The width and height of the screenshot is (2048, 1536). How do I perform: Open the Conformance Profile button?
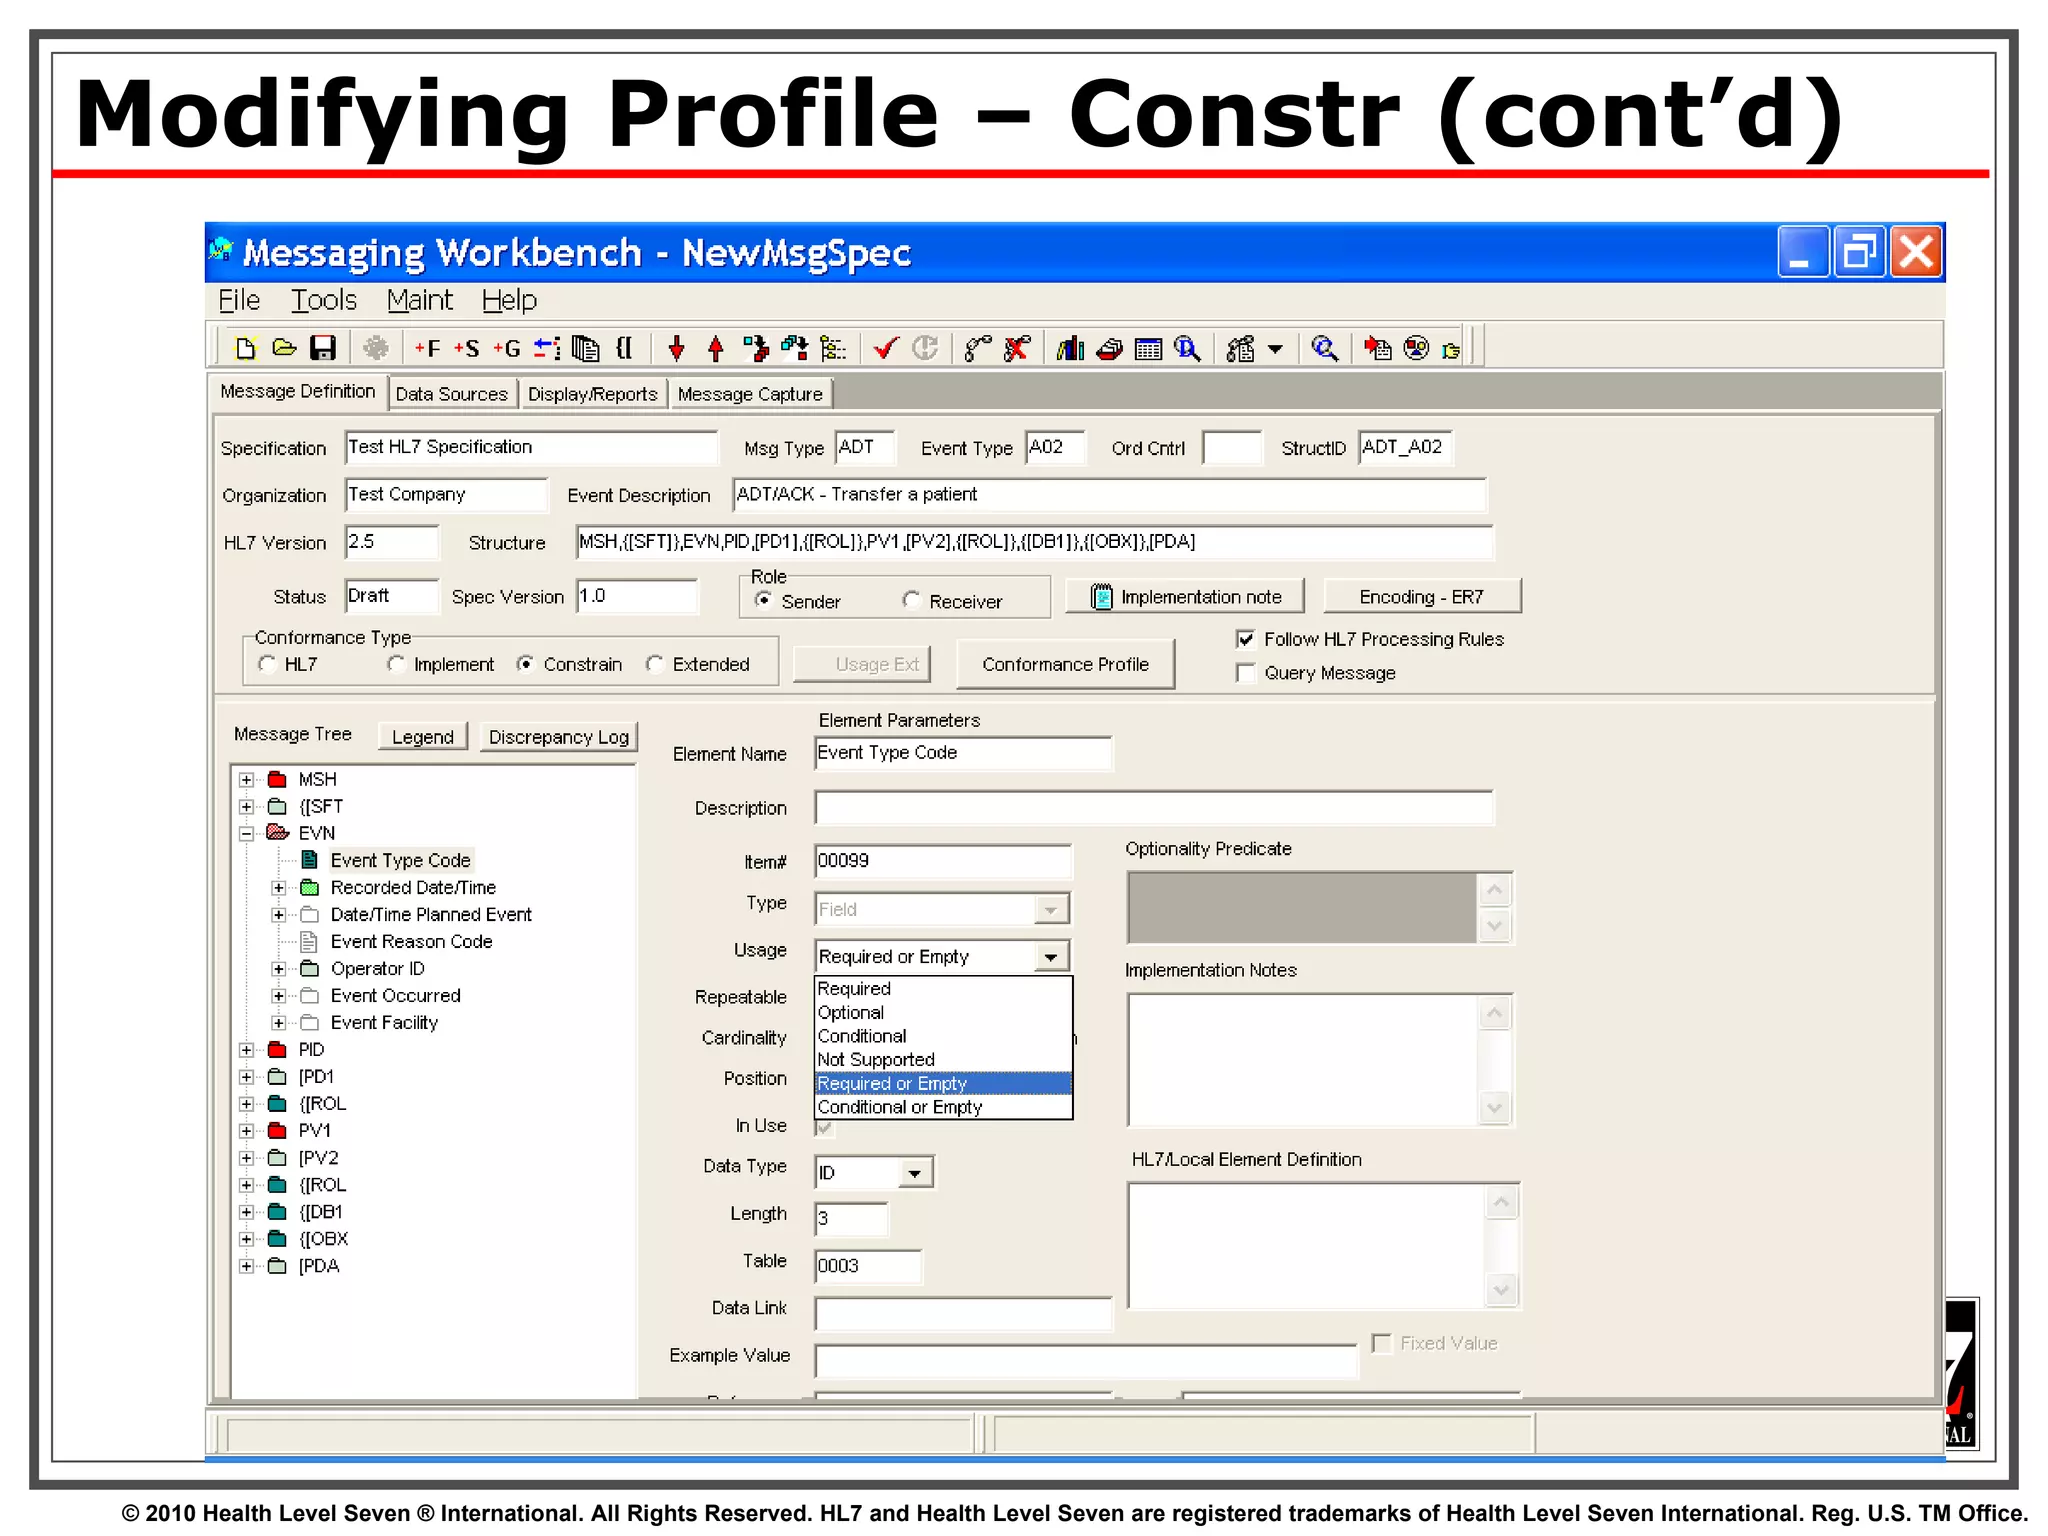coord(1065,664)
